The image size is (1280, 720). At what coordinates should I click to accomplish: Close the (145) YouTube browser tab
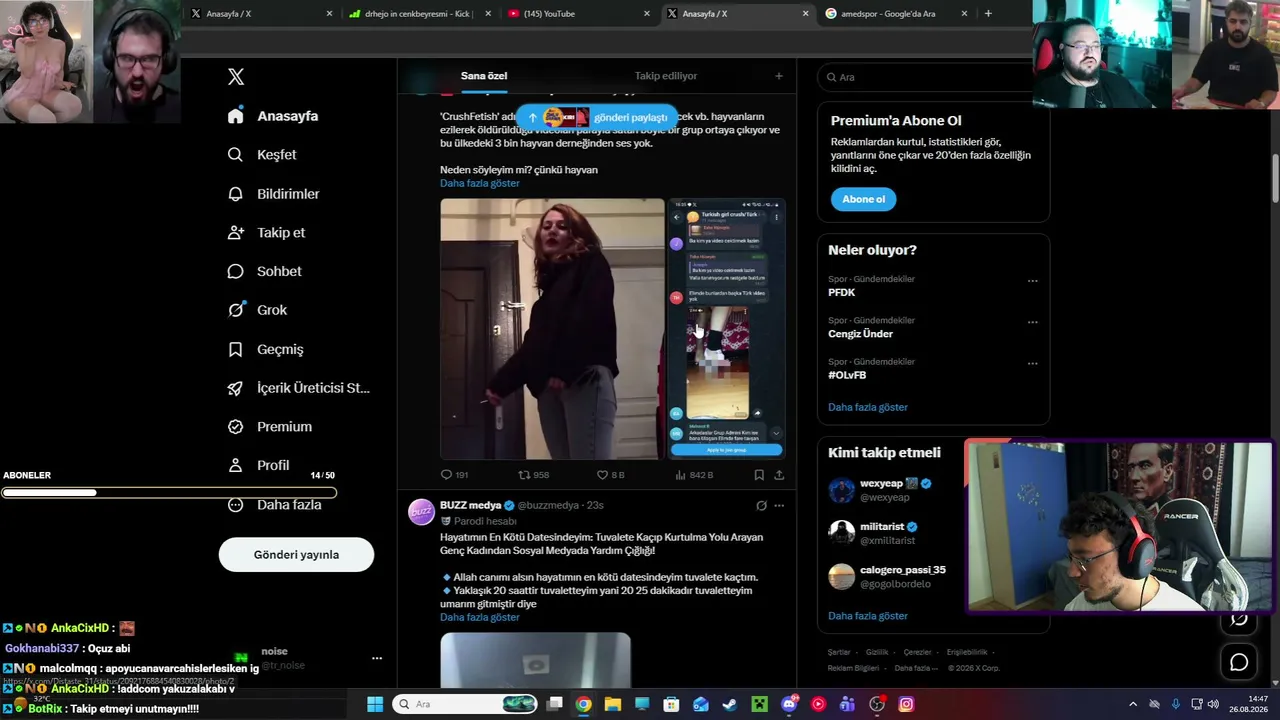[x=647, y=14]
